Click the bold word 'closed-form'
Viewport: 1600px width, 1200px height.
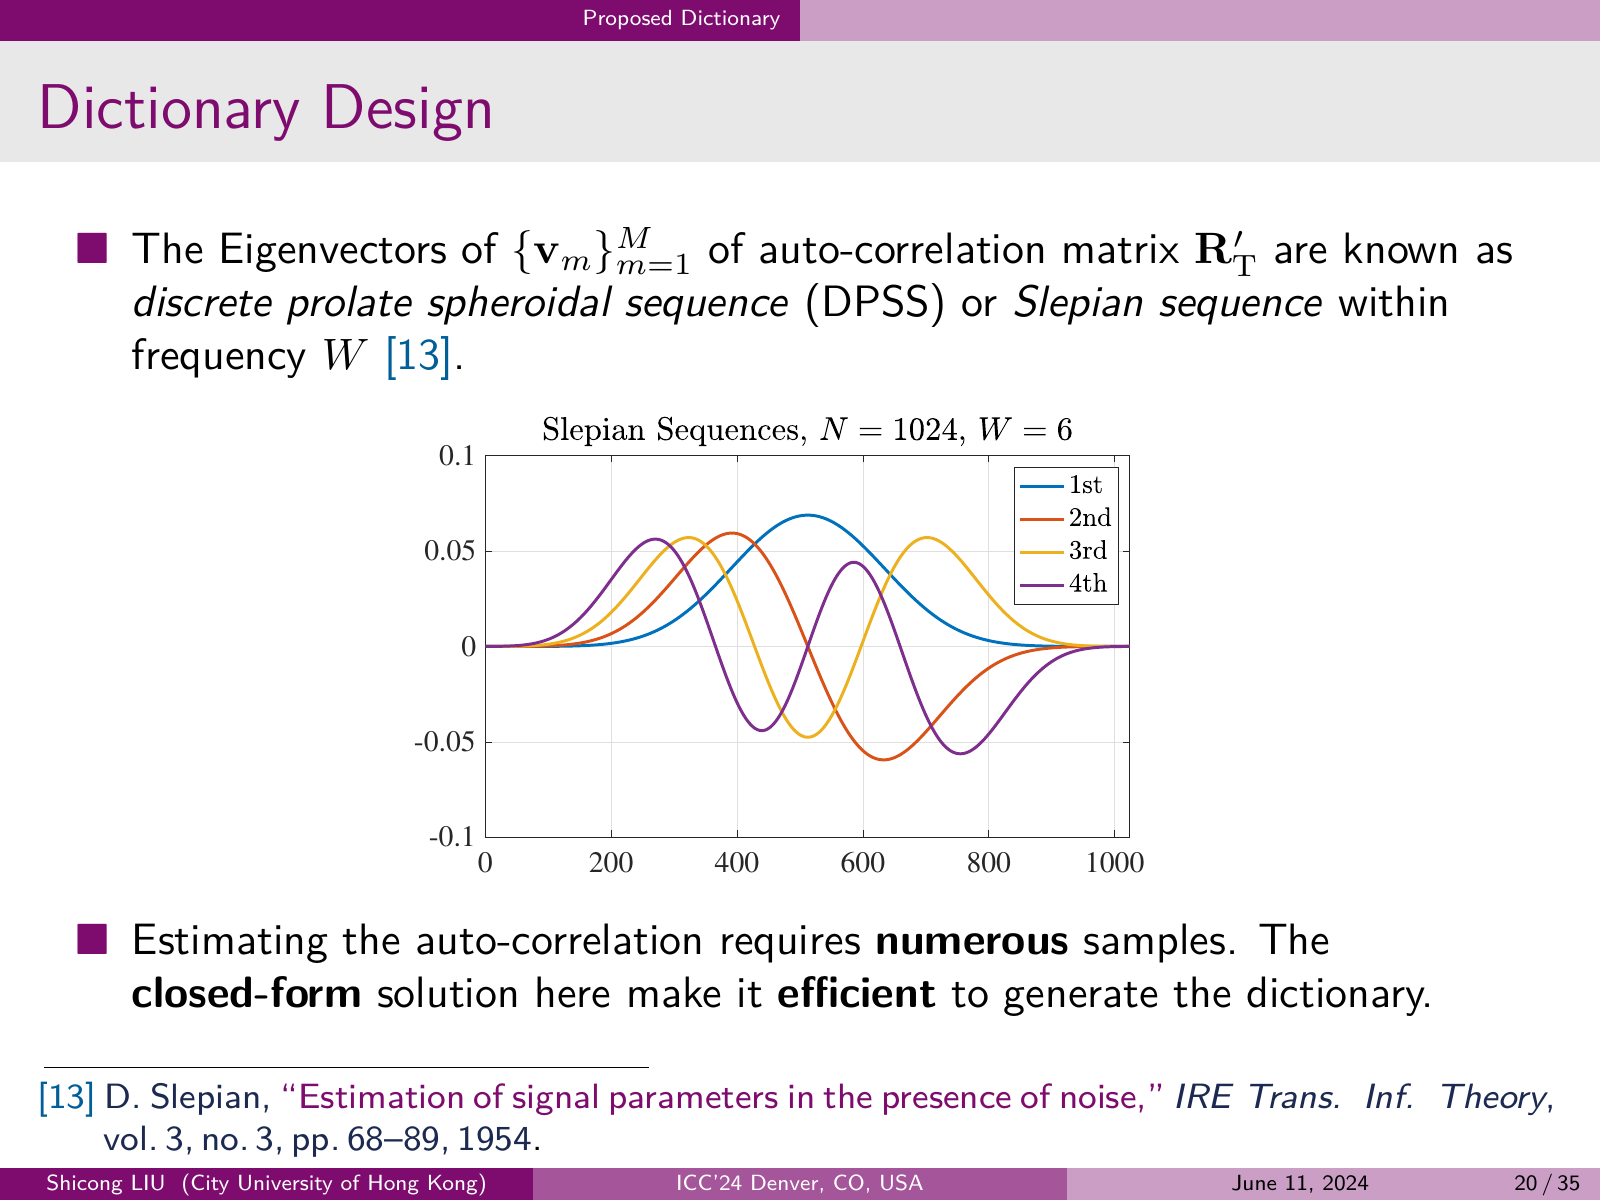click(x=246, y=994)
